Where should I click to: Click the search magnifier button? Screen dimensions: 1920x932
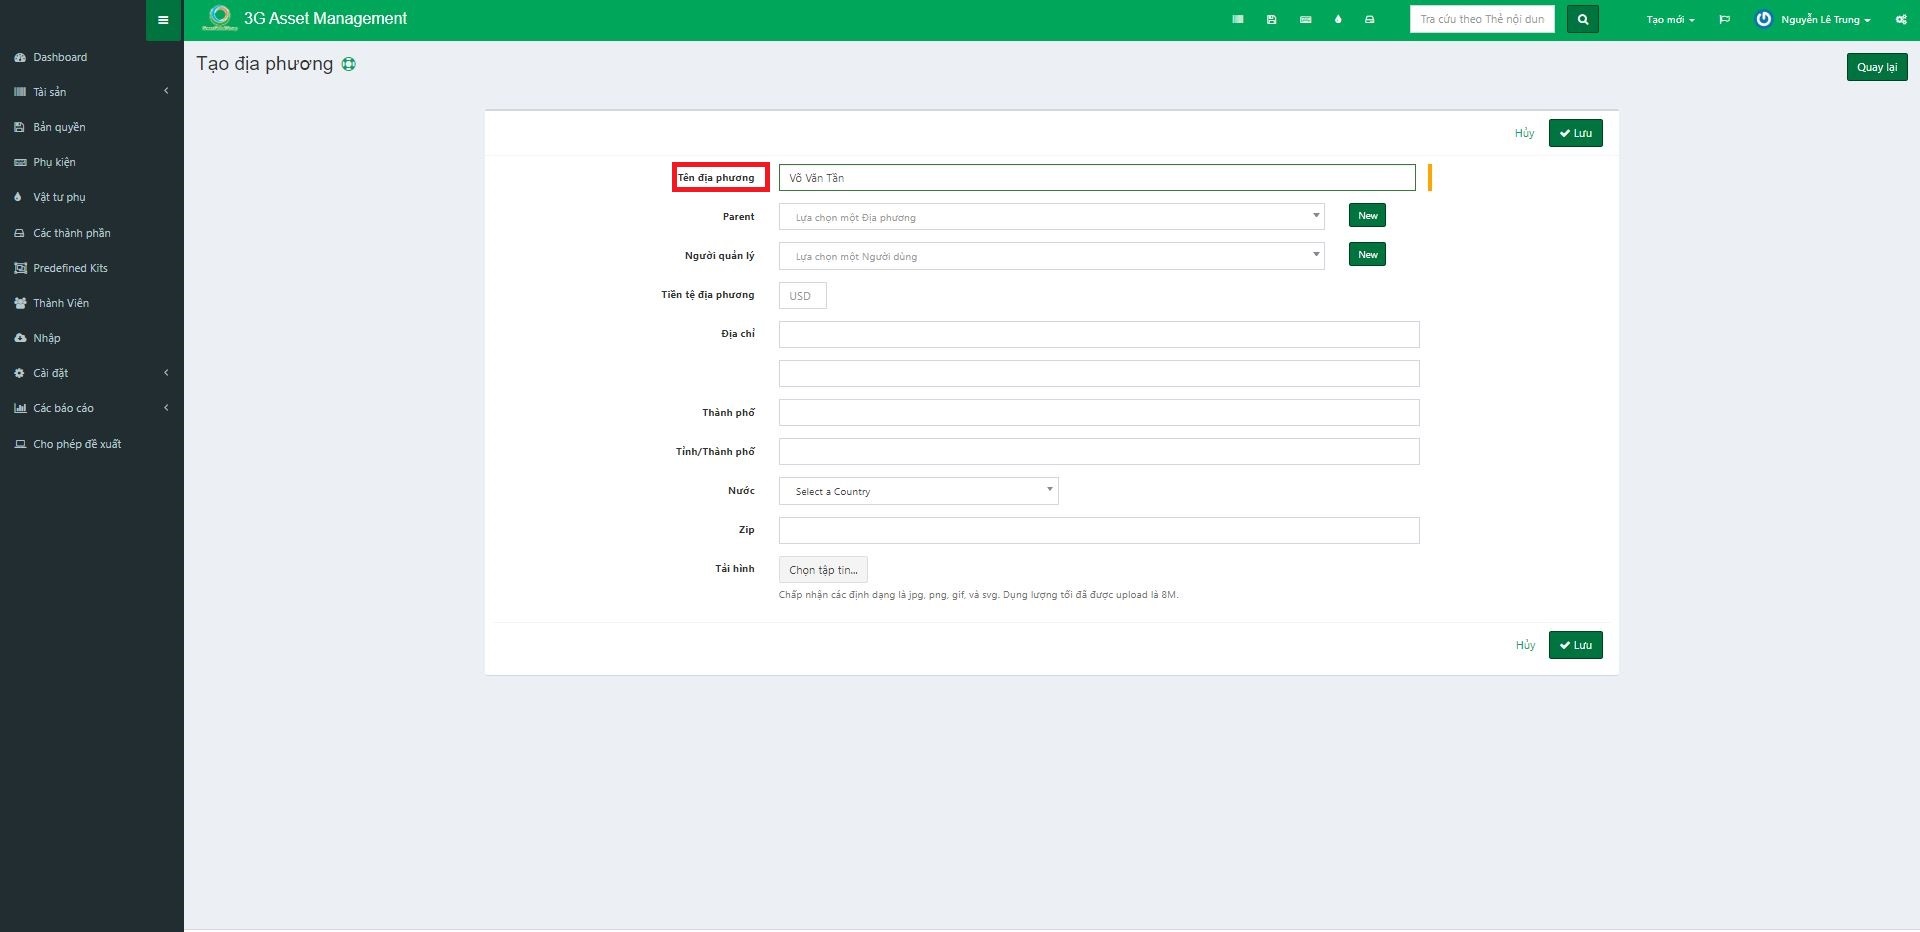point(1582,20)
